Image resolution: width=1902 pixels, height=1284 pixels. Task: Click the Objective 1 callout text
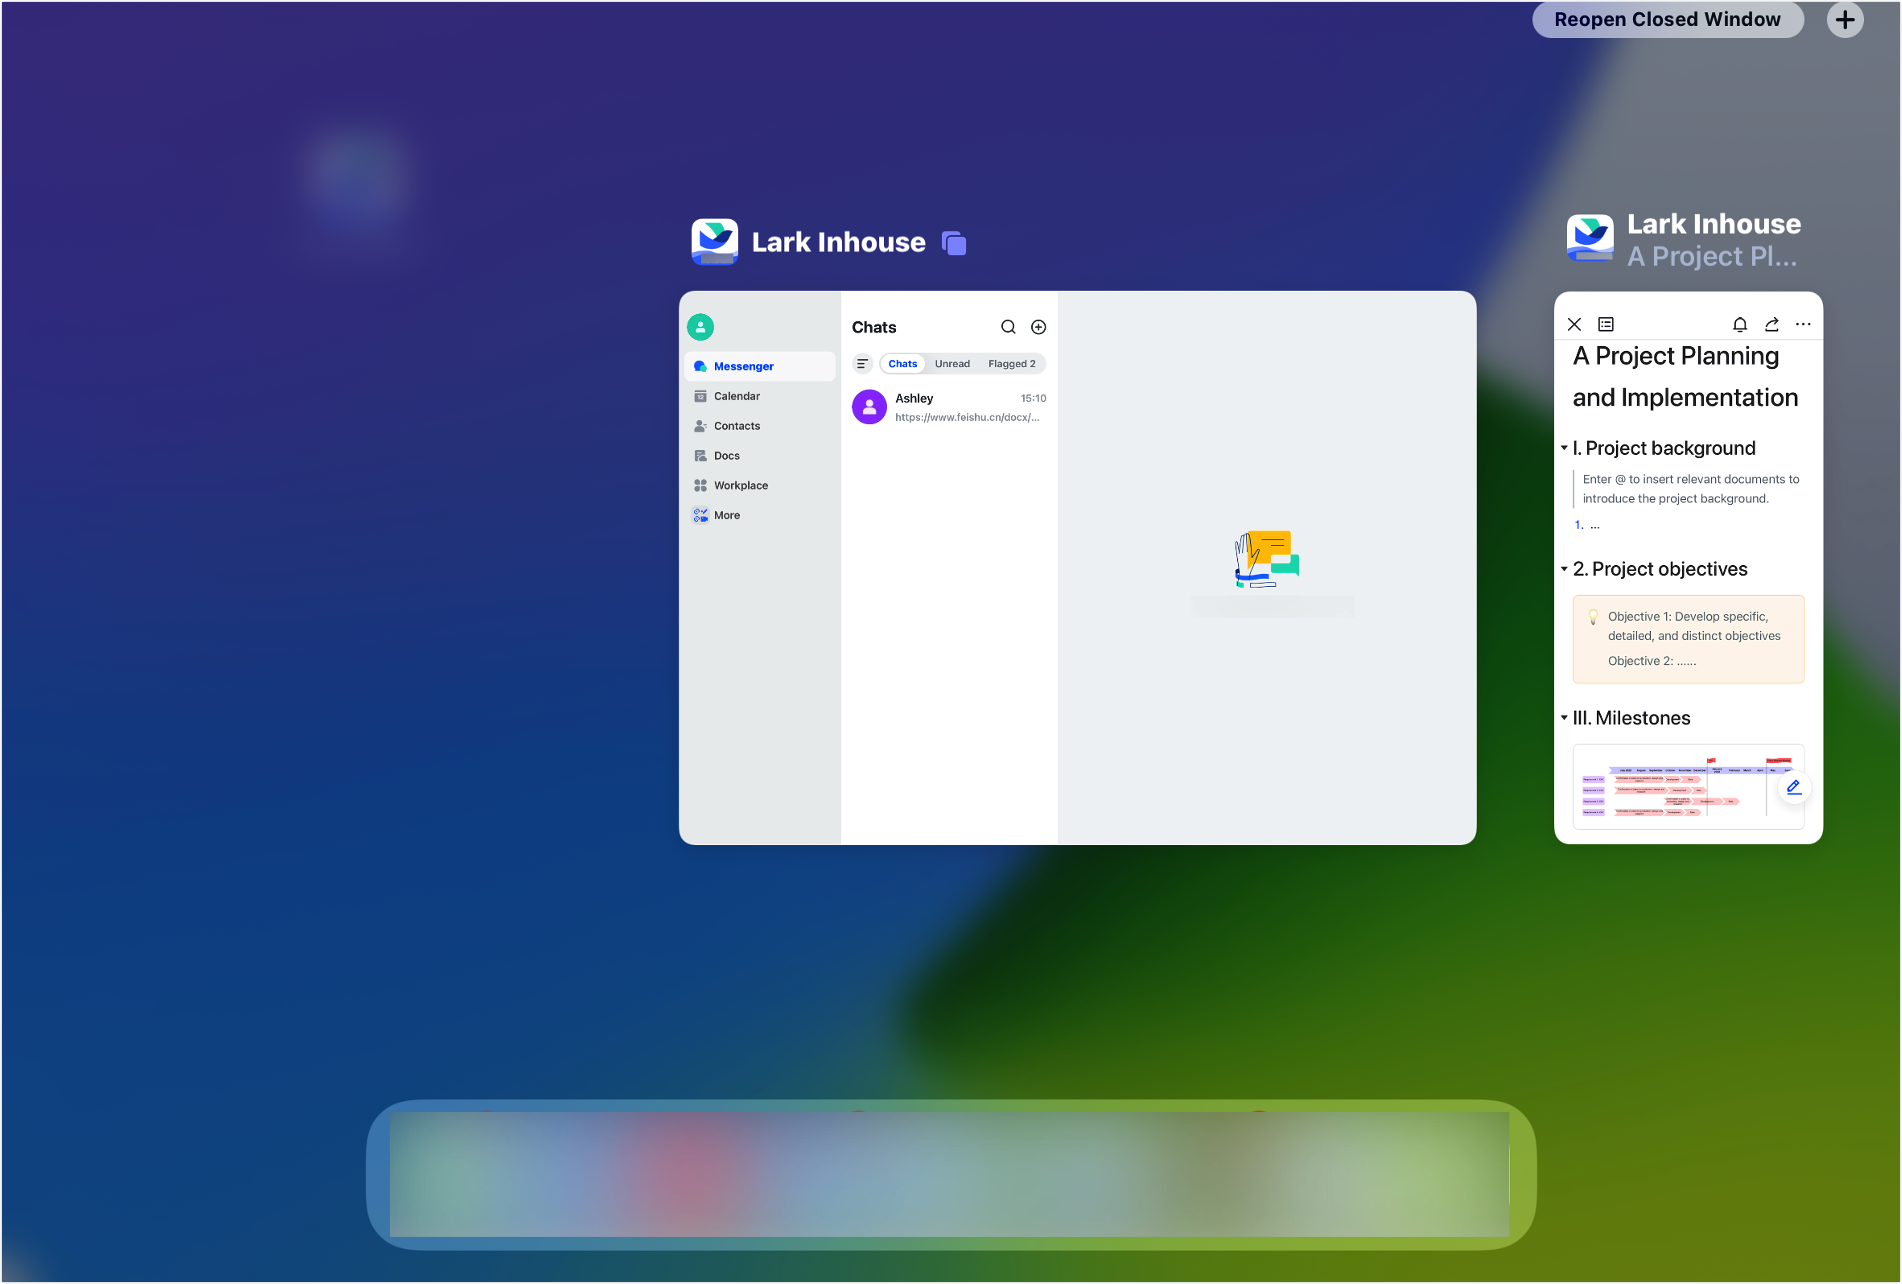click(1694, 626)
